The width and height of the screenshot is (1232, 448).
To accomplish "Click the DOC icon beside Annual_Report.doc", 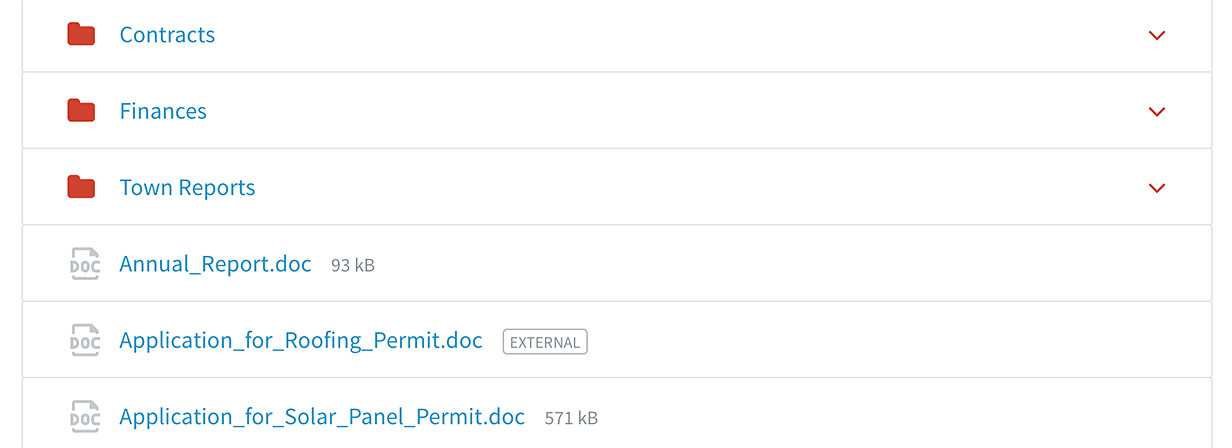I will tap(84, 264).
